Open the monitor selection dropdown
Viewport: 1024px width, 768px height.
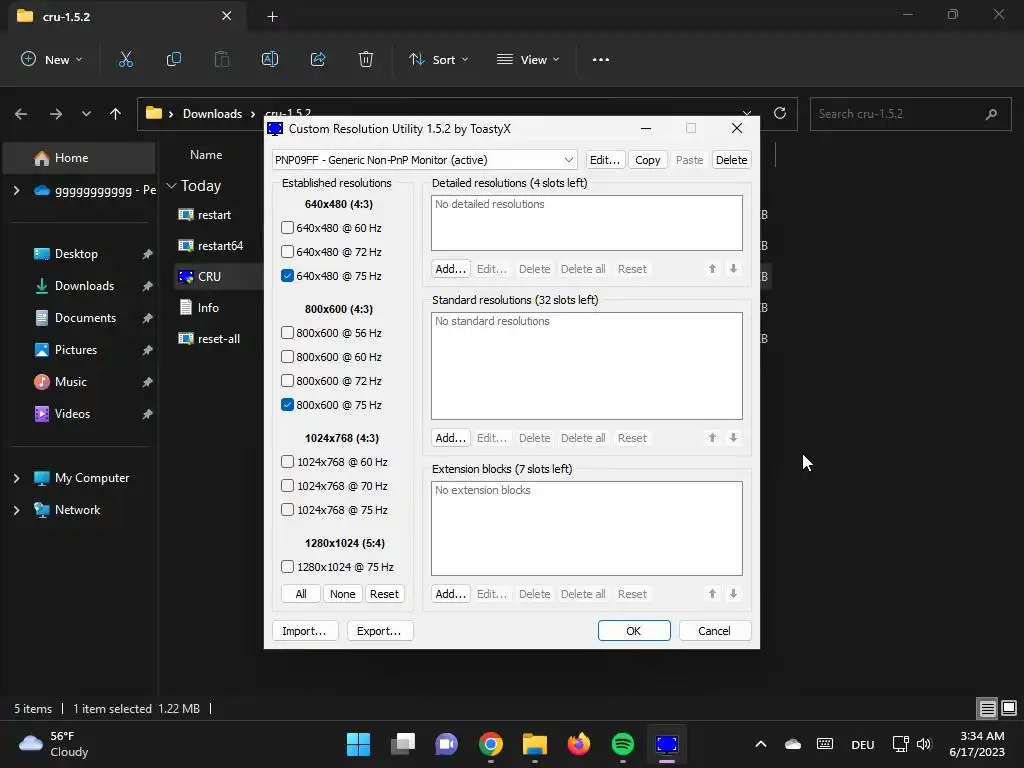pyautogui.click(x=425, y=160)
